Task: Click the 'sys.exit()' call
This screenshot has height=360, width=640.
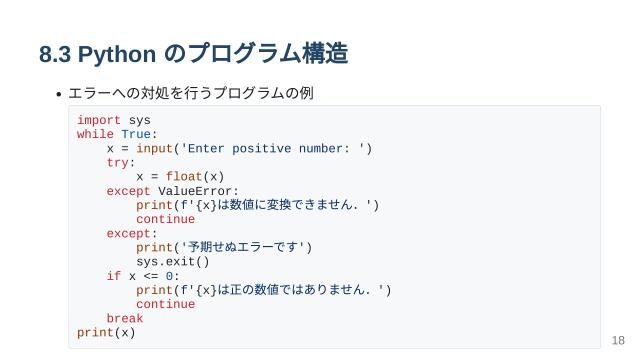Action: click(173, 262)
